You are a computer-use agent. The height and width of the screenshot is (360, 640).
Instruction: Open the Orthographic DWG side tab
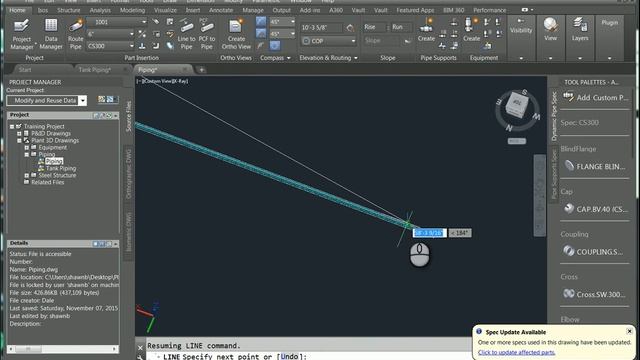pos(129,174)
